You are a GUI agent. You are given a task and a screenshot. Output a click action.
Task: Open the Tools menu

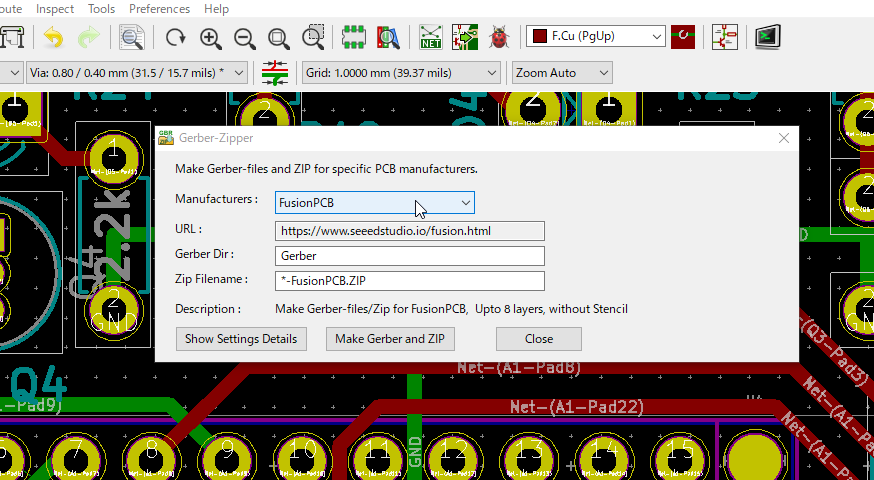click(x=101, y=9)
